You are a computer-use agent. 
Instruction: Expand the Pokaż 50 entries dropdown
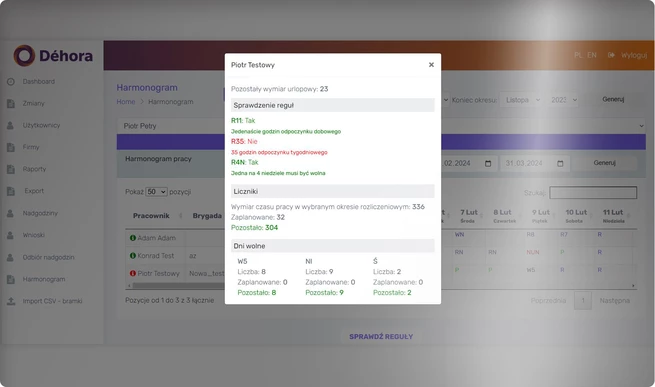[156, 192]
